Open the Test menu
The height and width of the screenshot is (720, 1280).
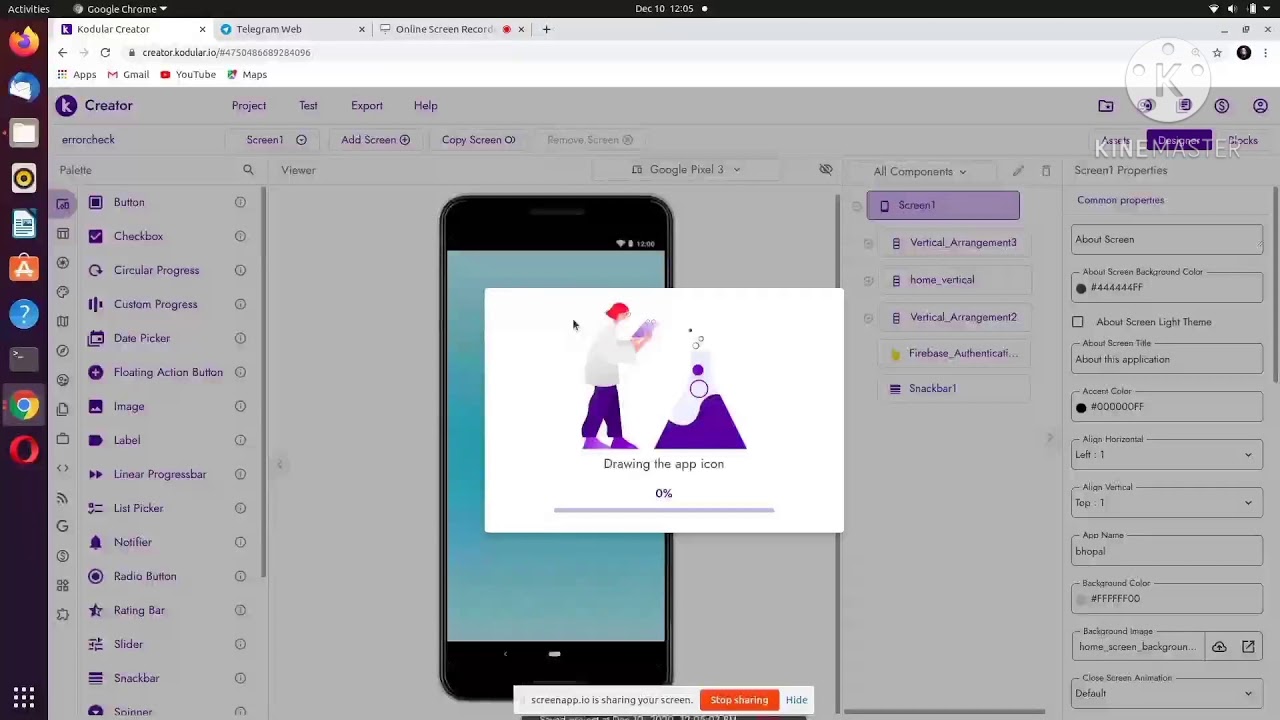click(x=308, y=106)
